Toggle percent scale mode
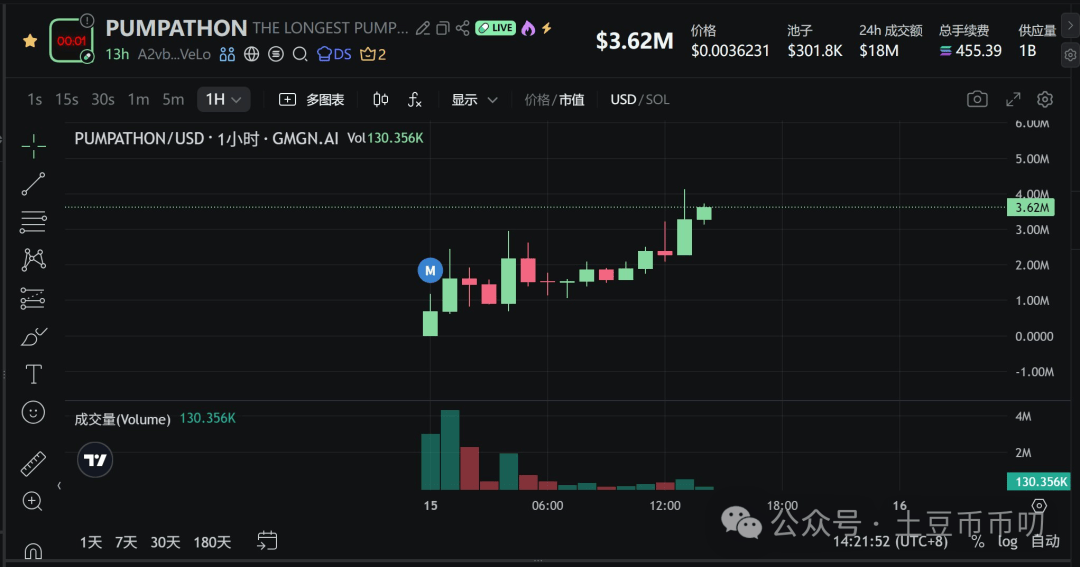This screenshot has height=567, width=1080. click(977, 542)
